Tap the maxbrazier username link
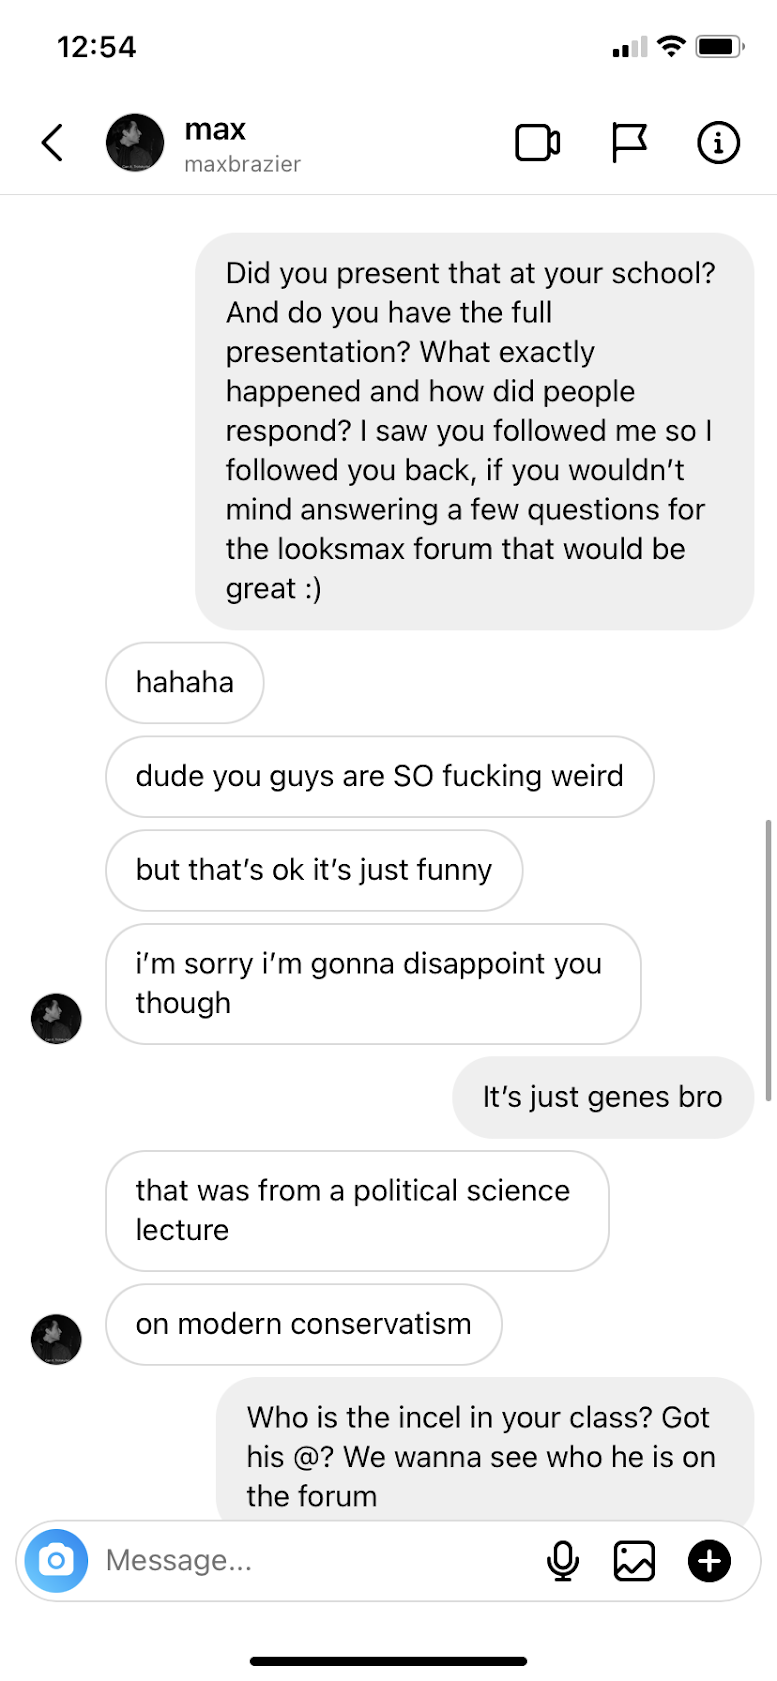This screenshot has width=777, height=1681. [x=242, y=164]
